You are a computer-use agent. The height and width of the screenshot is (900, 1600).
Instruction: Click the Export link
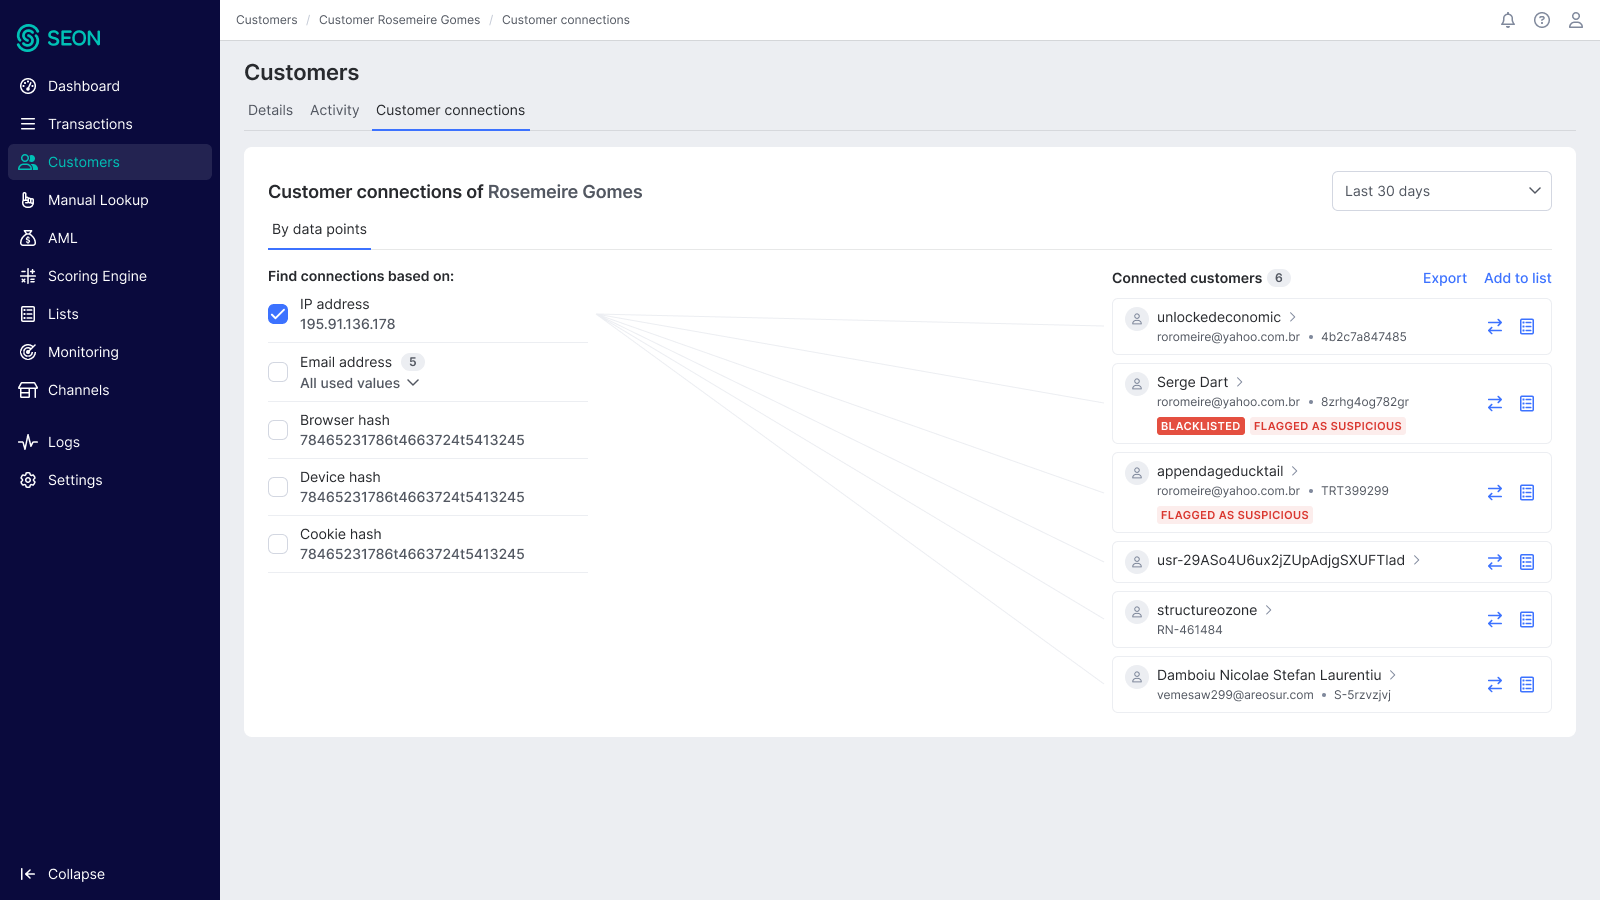[x=1444, y=278]
